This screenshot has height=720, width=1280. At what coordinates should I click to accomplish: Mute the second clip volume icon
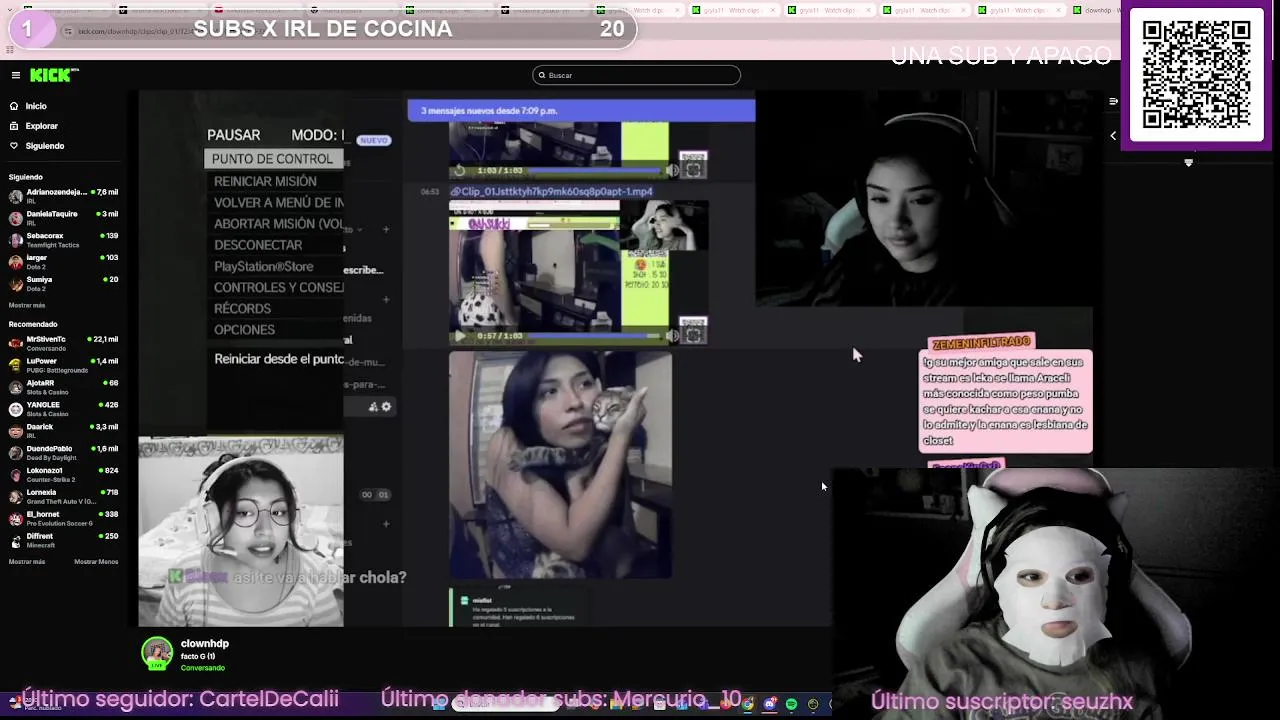pos(672,336)
